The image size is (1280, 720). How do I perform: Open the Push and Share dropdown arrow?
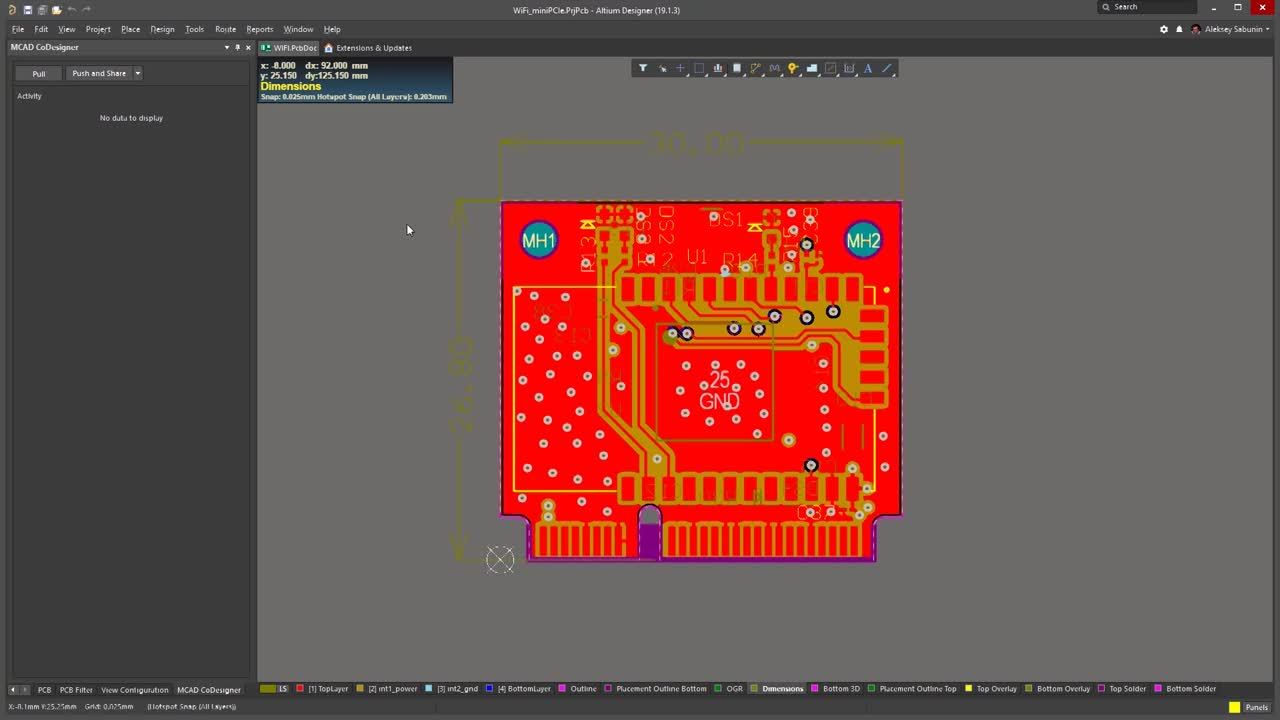(138, 74)
